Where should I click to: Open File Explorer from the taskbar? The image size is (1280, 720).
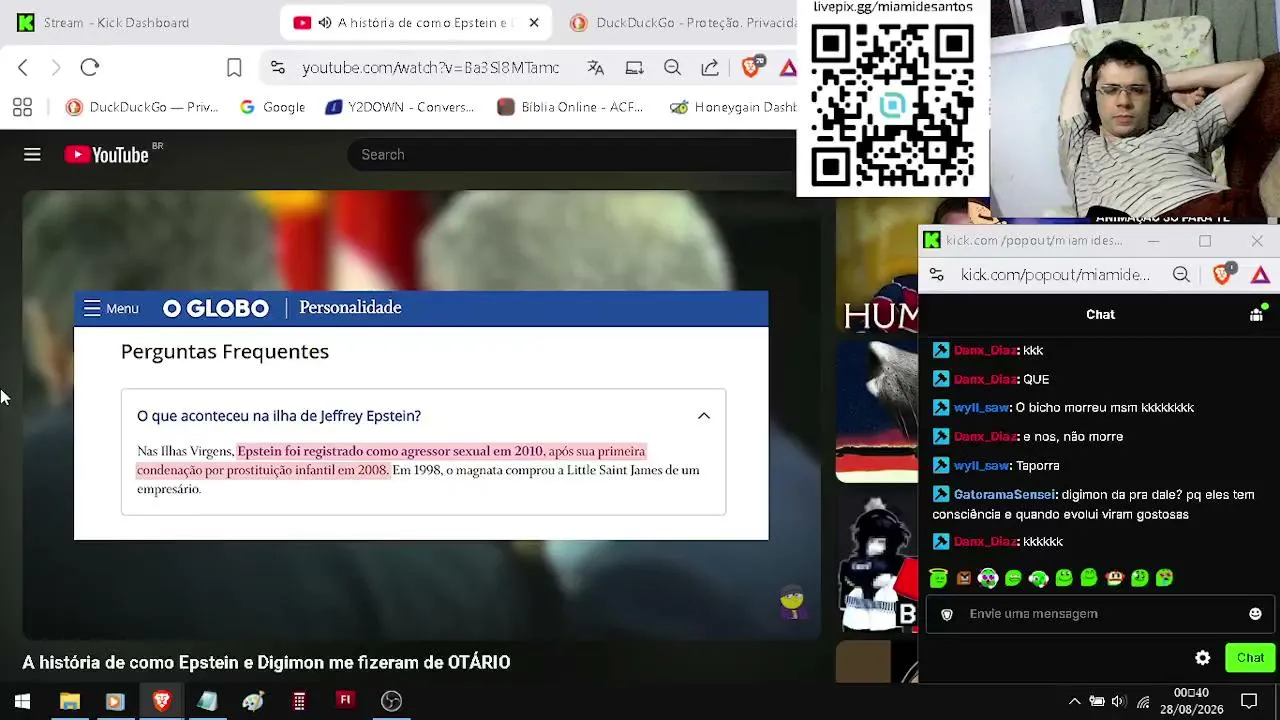pos(69,701)
